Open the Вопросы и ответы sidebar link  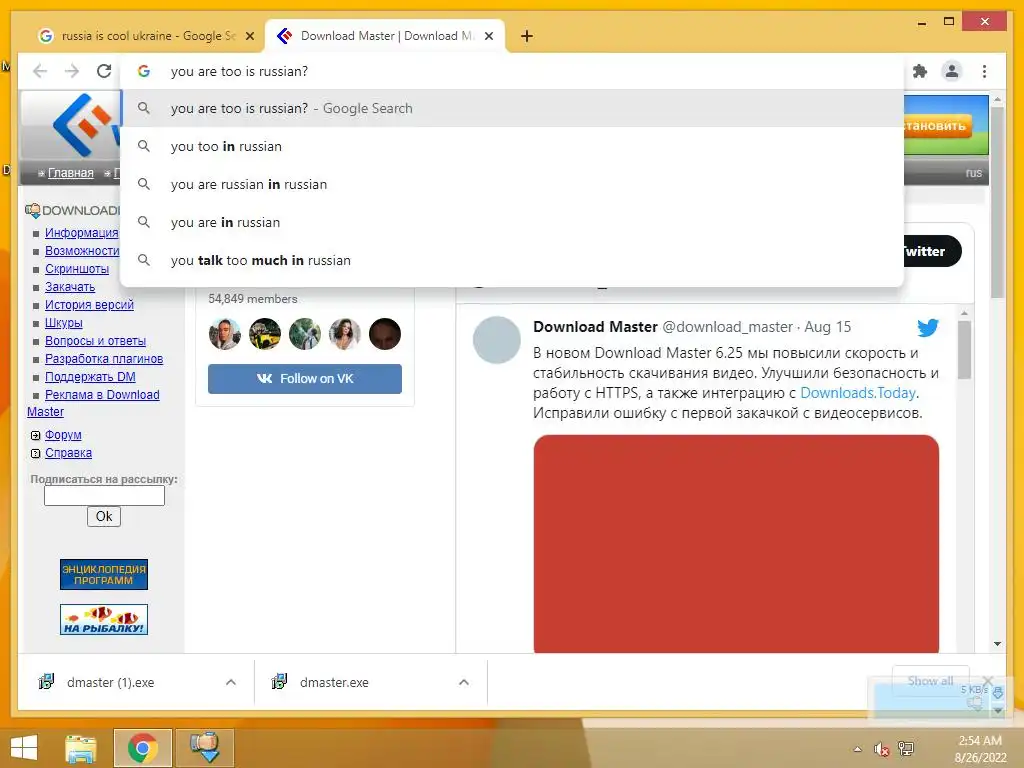coord(95,341)
